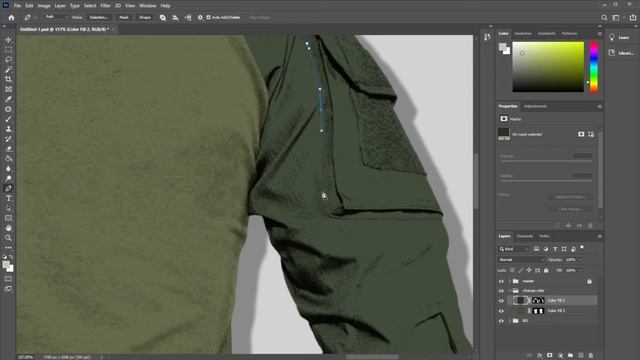Select the Crop tool
The height and width of the screenshot is (360, 640).
pos(8,79)
